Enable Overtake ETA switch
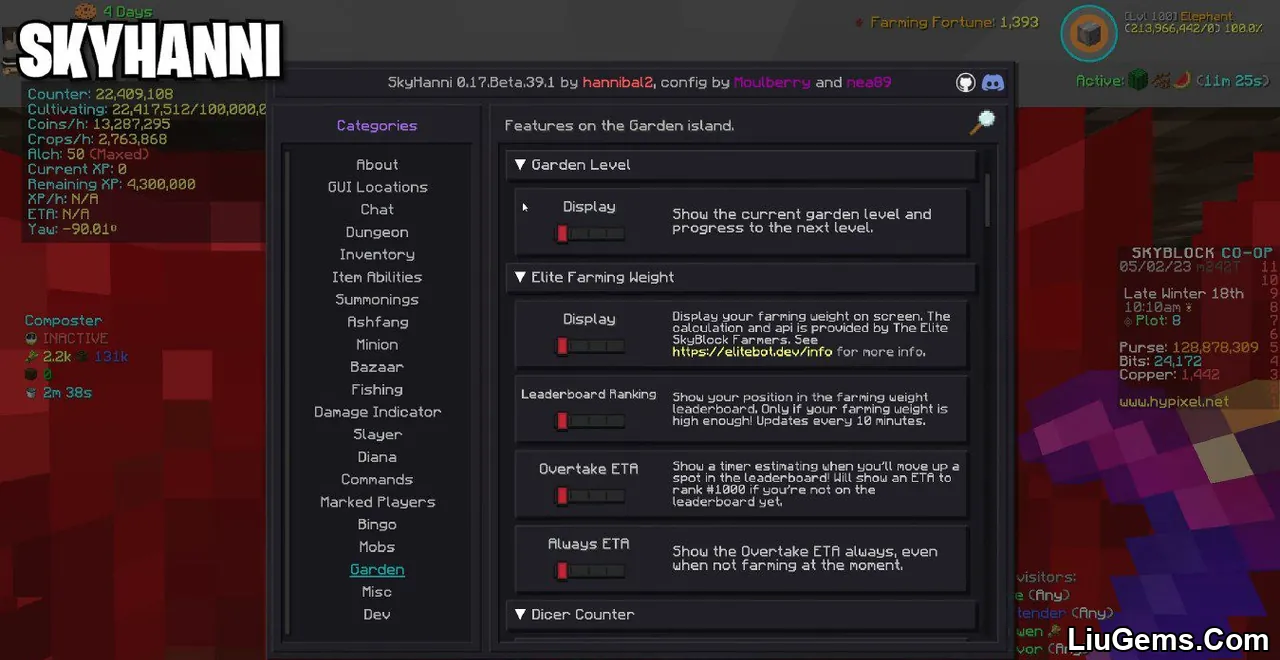 pyautogui.click(x=589, y=496)
